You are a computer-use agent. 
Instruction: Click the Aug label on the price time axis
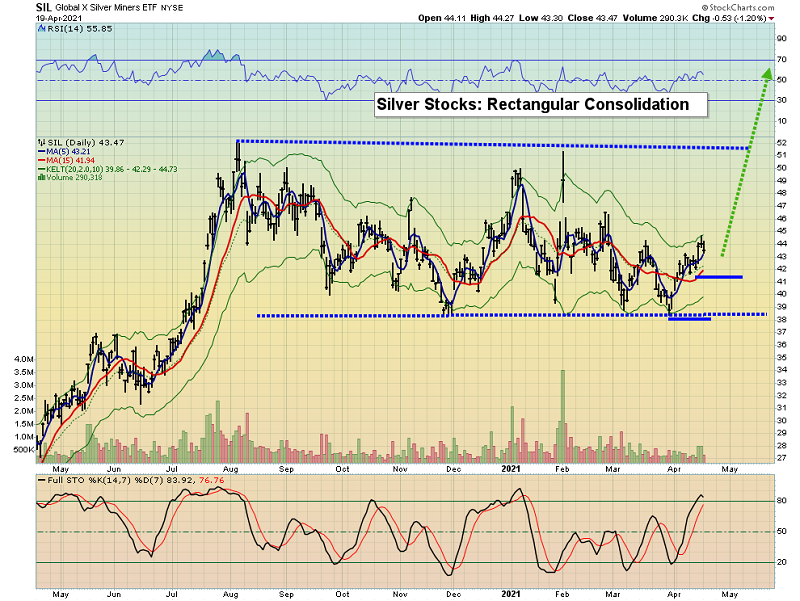point(231,468)
